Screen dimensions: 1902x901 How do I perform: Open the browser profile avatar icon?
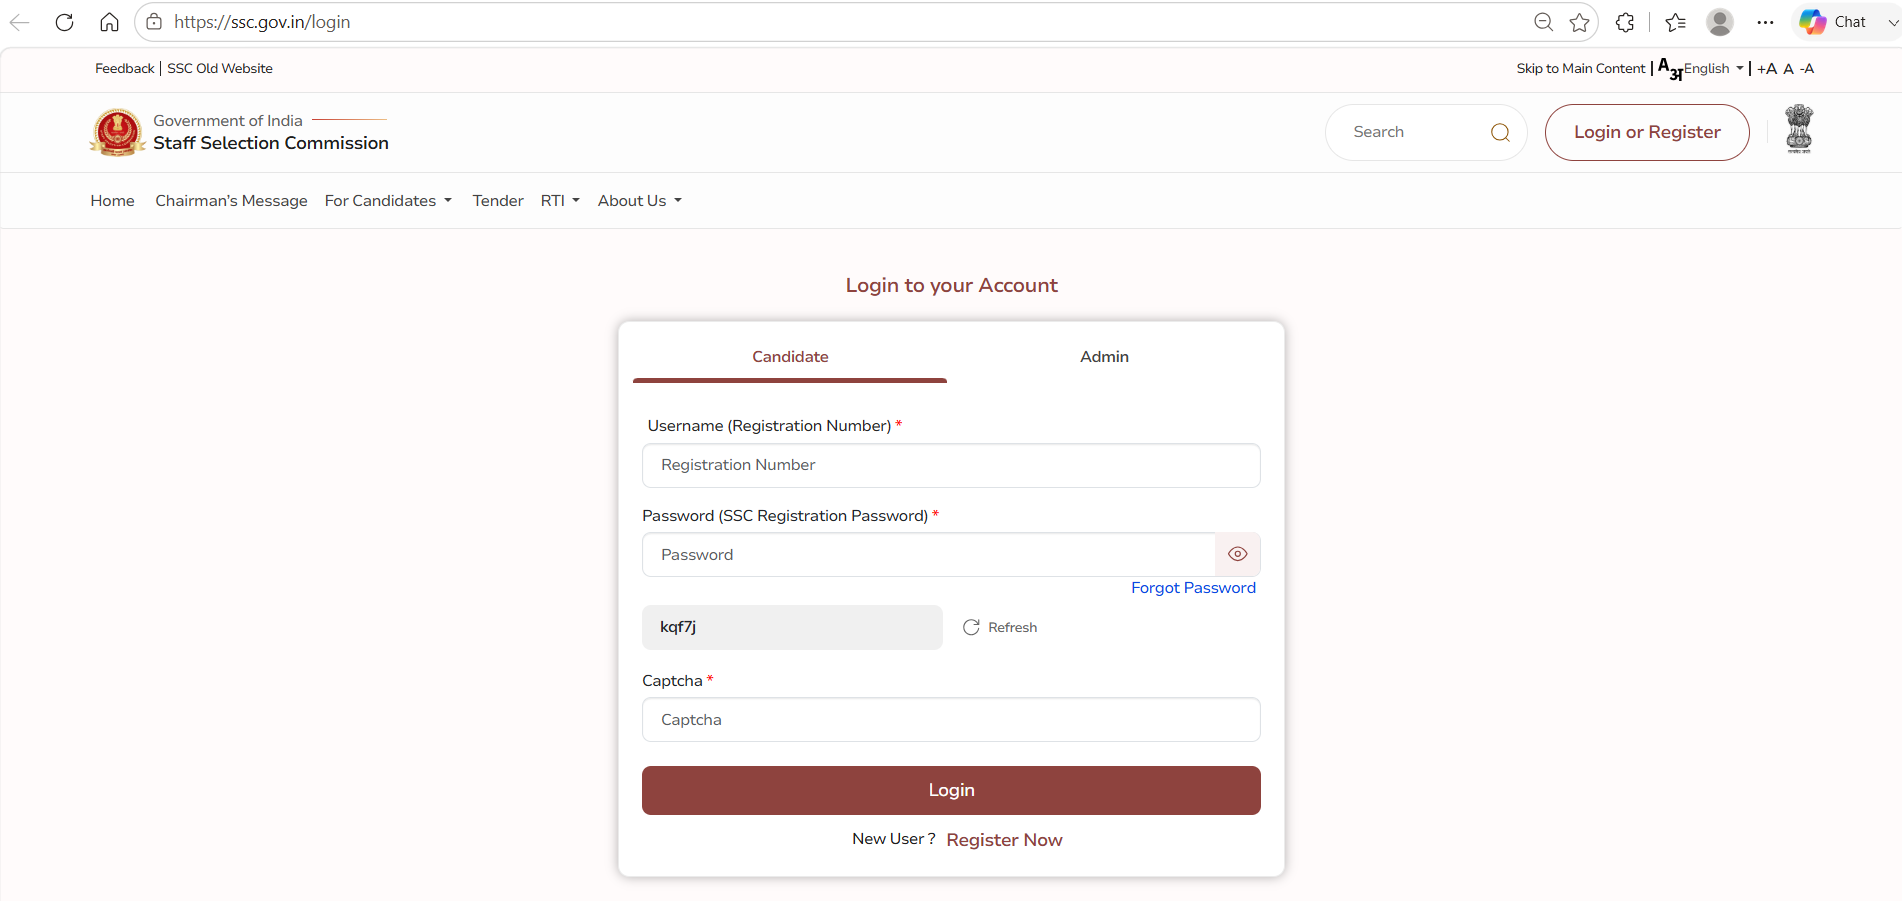point(1719,22)
